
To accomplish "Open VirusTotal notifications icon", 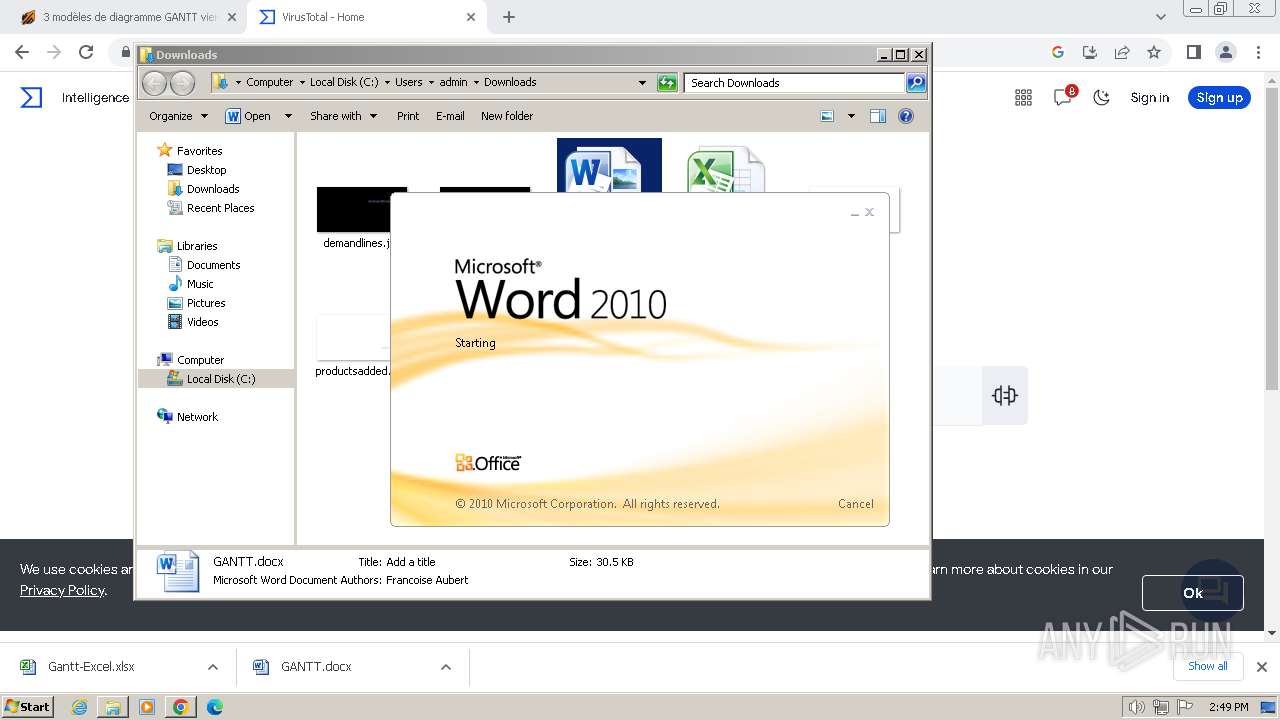I will (x=1063, y=97).
